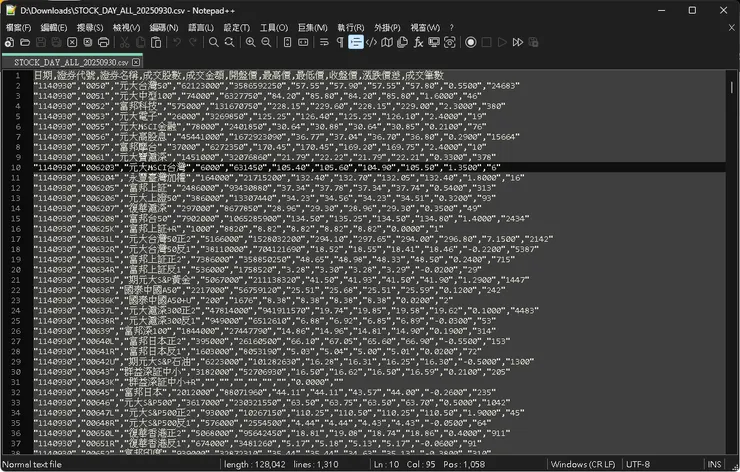740x472 pixels.
Task: Click the Redo arrow icon
Action: [x=193, y=42]
